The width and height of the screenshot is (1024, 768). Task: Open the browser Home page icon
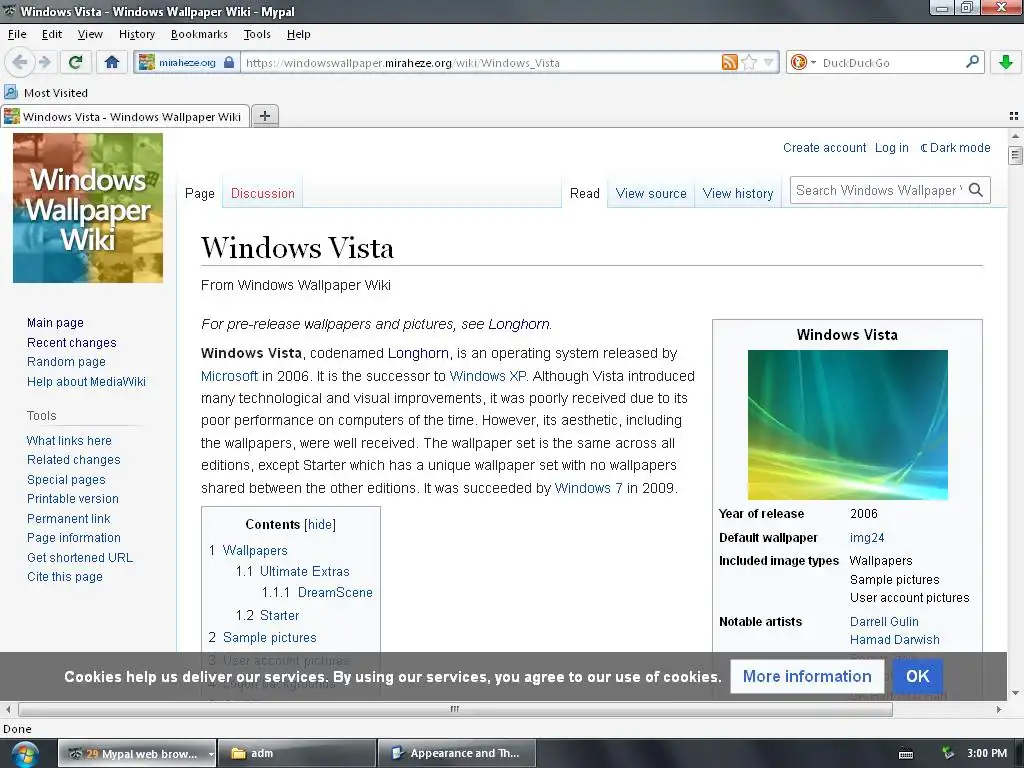112,62
